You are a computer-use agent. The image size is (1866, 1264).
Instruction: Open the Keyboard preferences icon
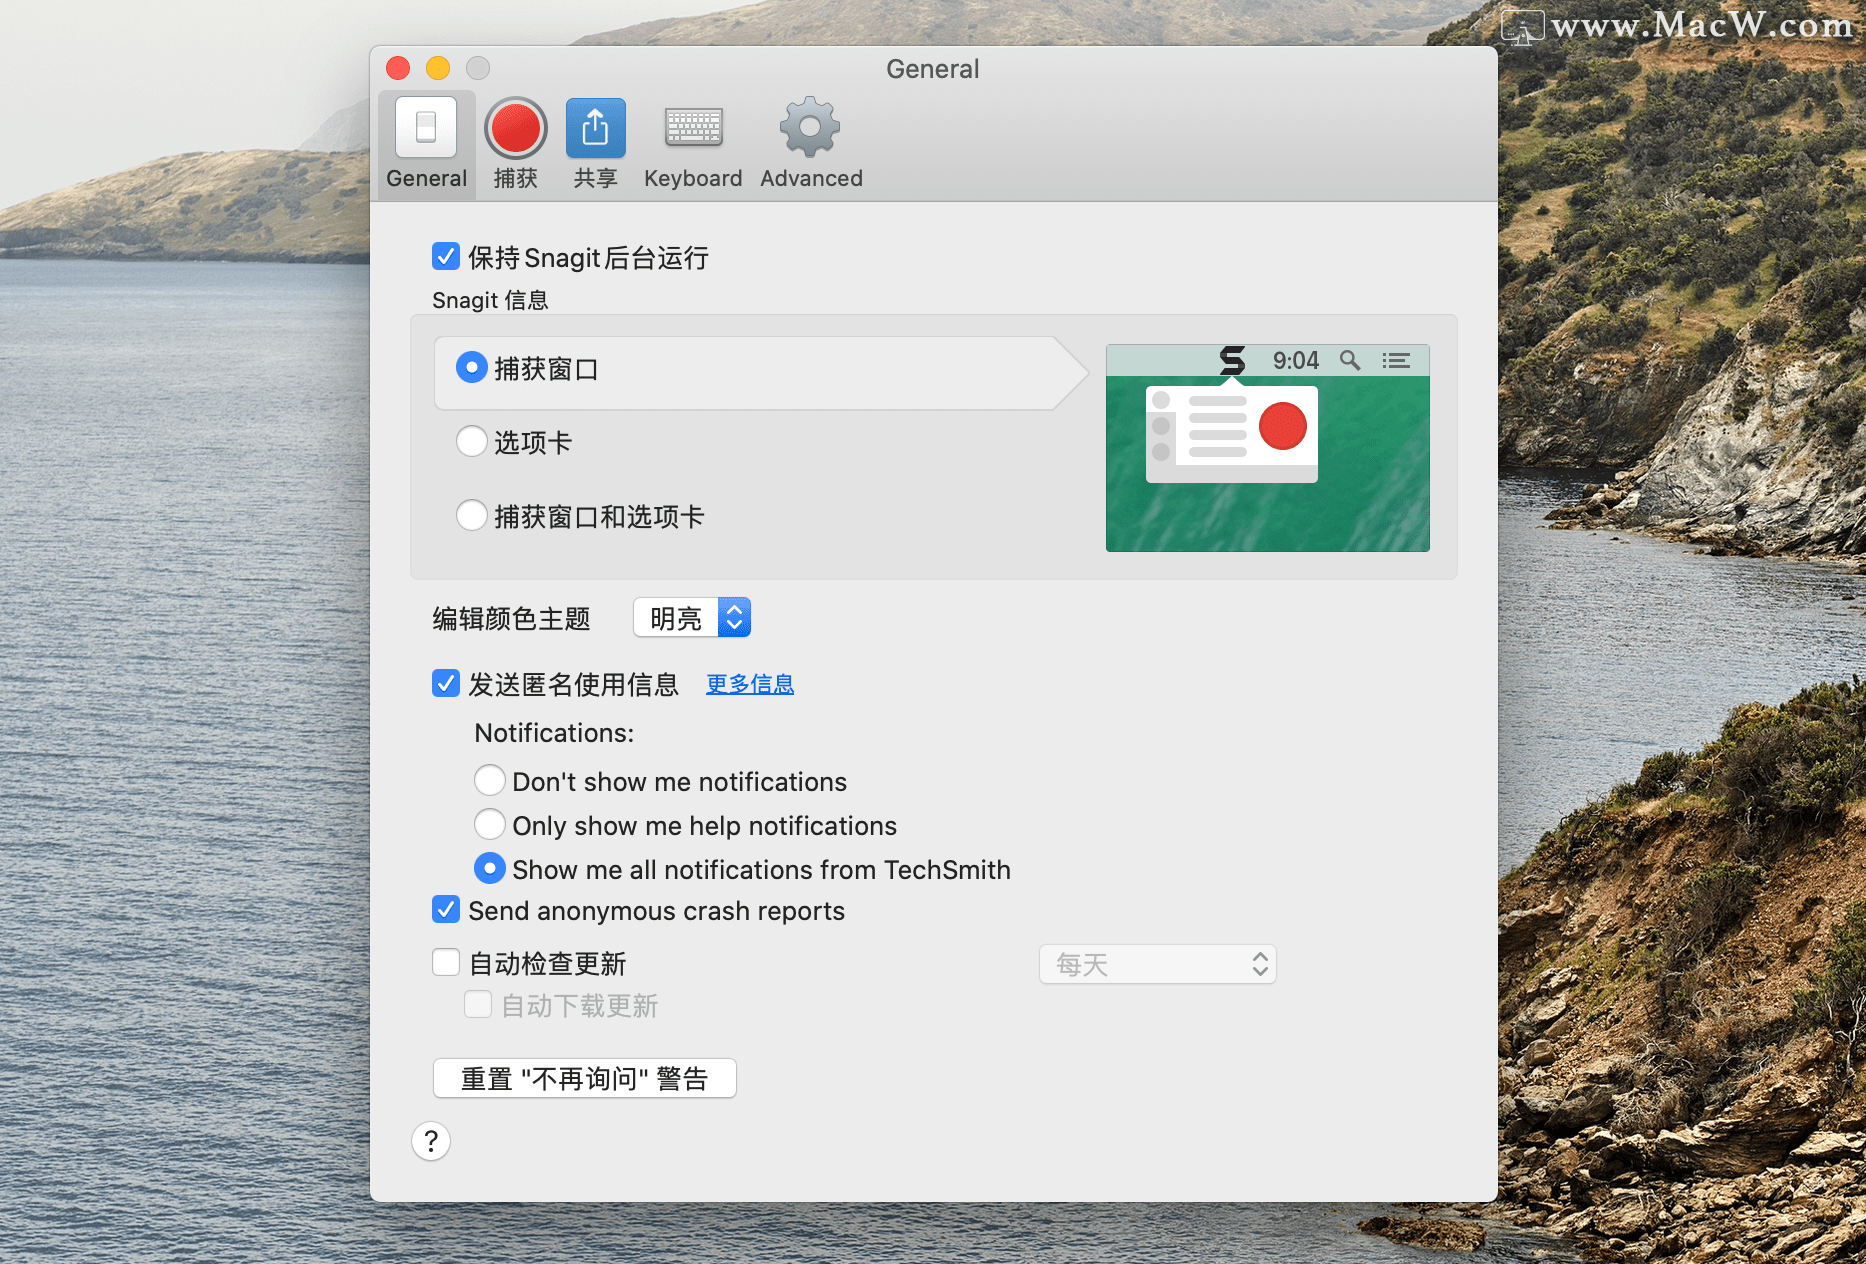(x=693, y=129)
